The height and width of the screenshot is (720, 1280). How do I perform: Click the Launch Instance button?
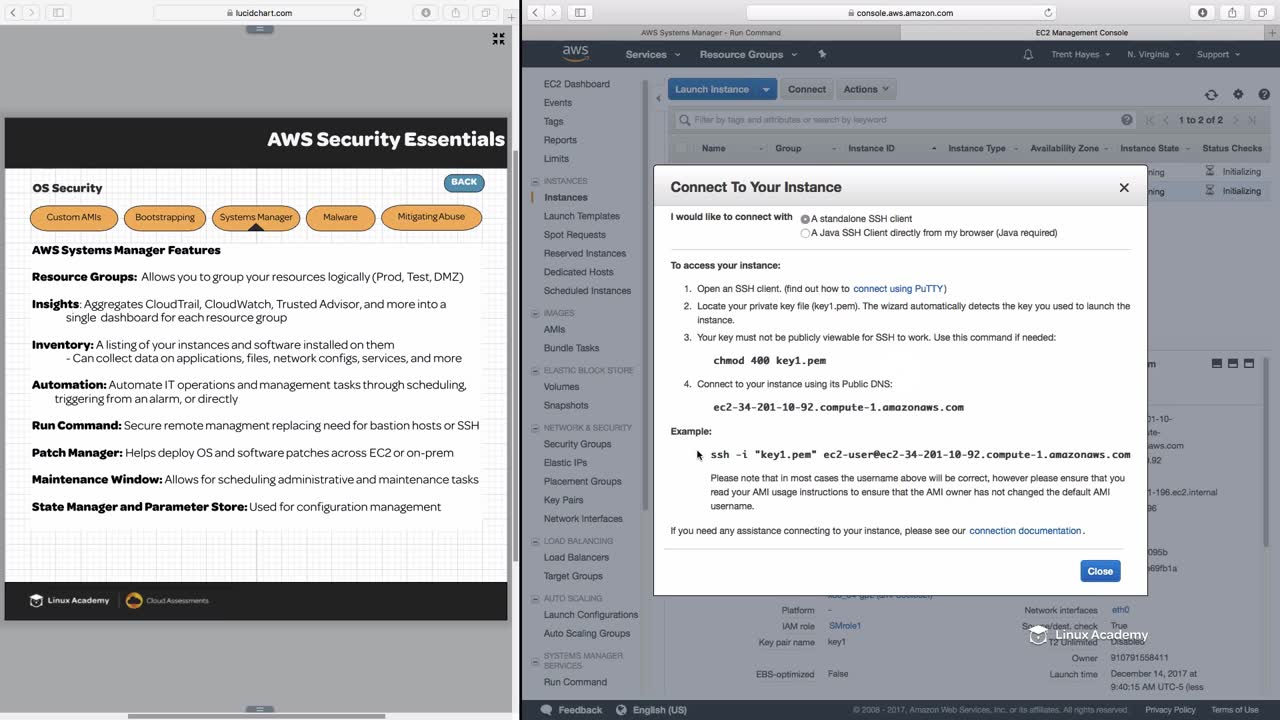pos(712,89)
